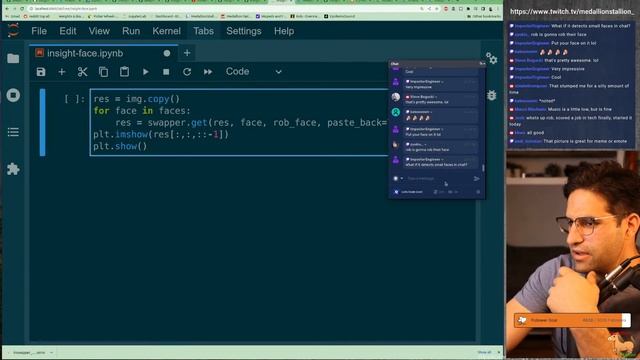Click the browser forward button
The width and height of the screenshot is (640, 360).
[14, 9]
